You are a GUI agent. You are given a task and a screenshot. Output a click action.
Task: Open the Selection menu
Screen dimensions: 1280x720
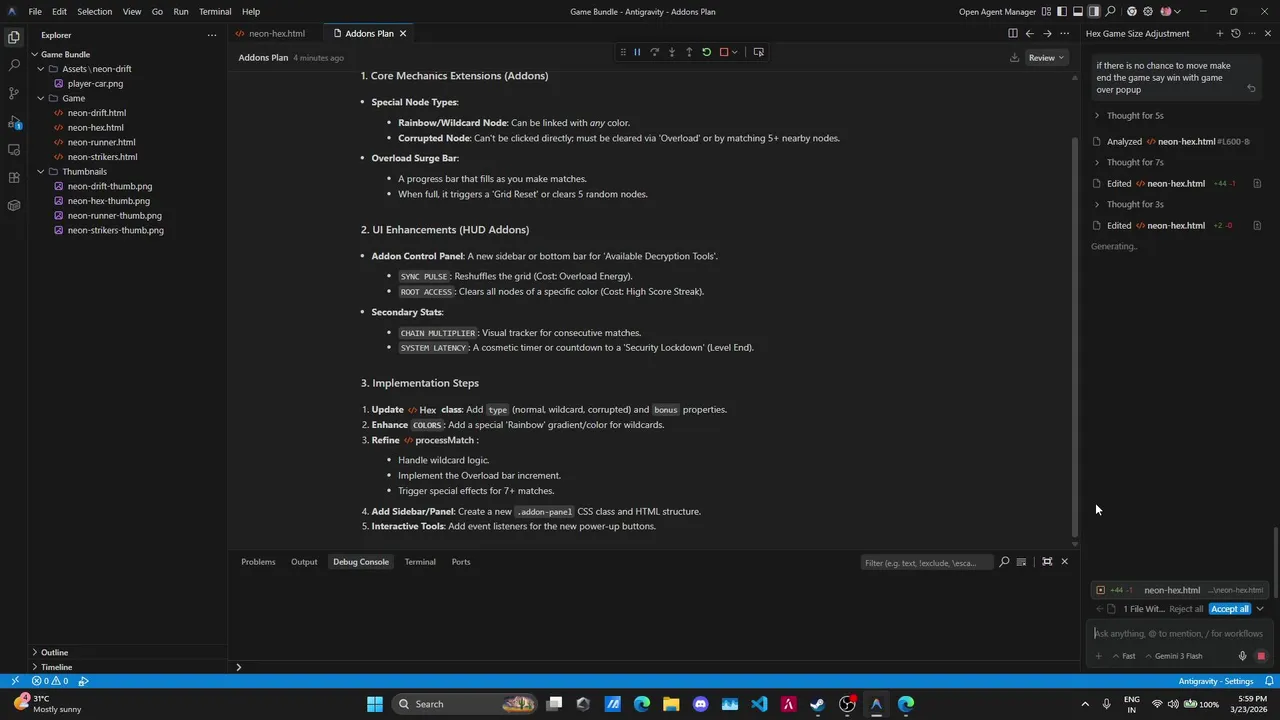[95, 12]
